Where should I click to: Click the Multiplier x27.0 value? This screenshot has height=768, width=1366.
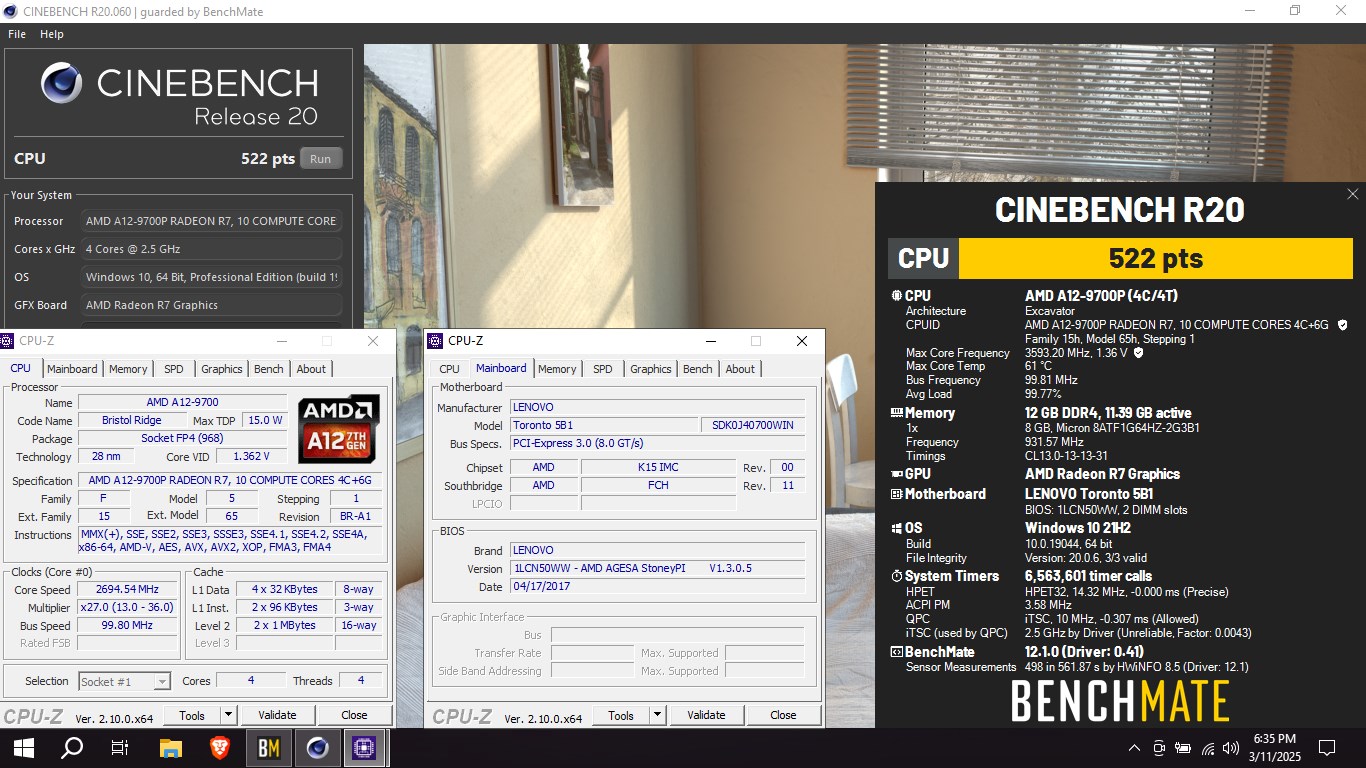tap(128, 608)
